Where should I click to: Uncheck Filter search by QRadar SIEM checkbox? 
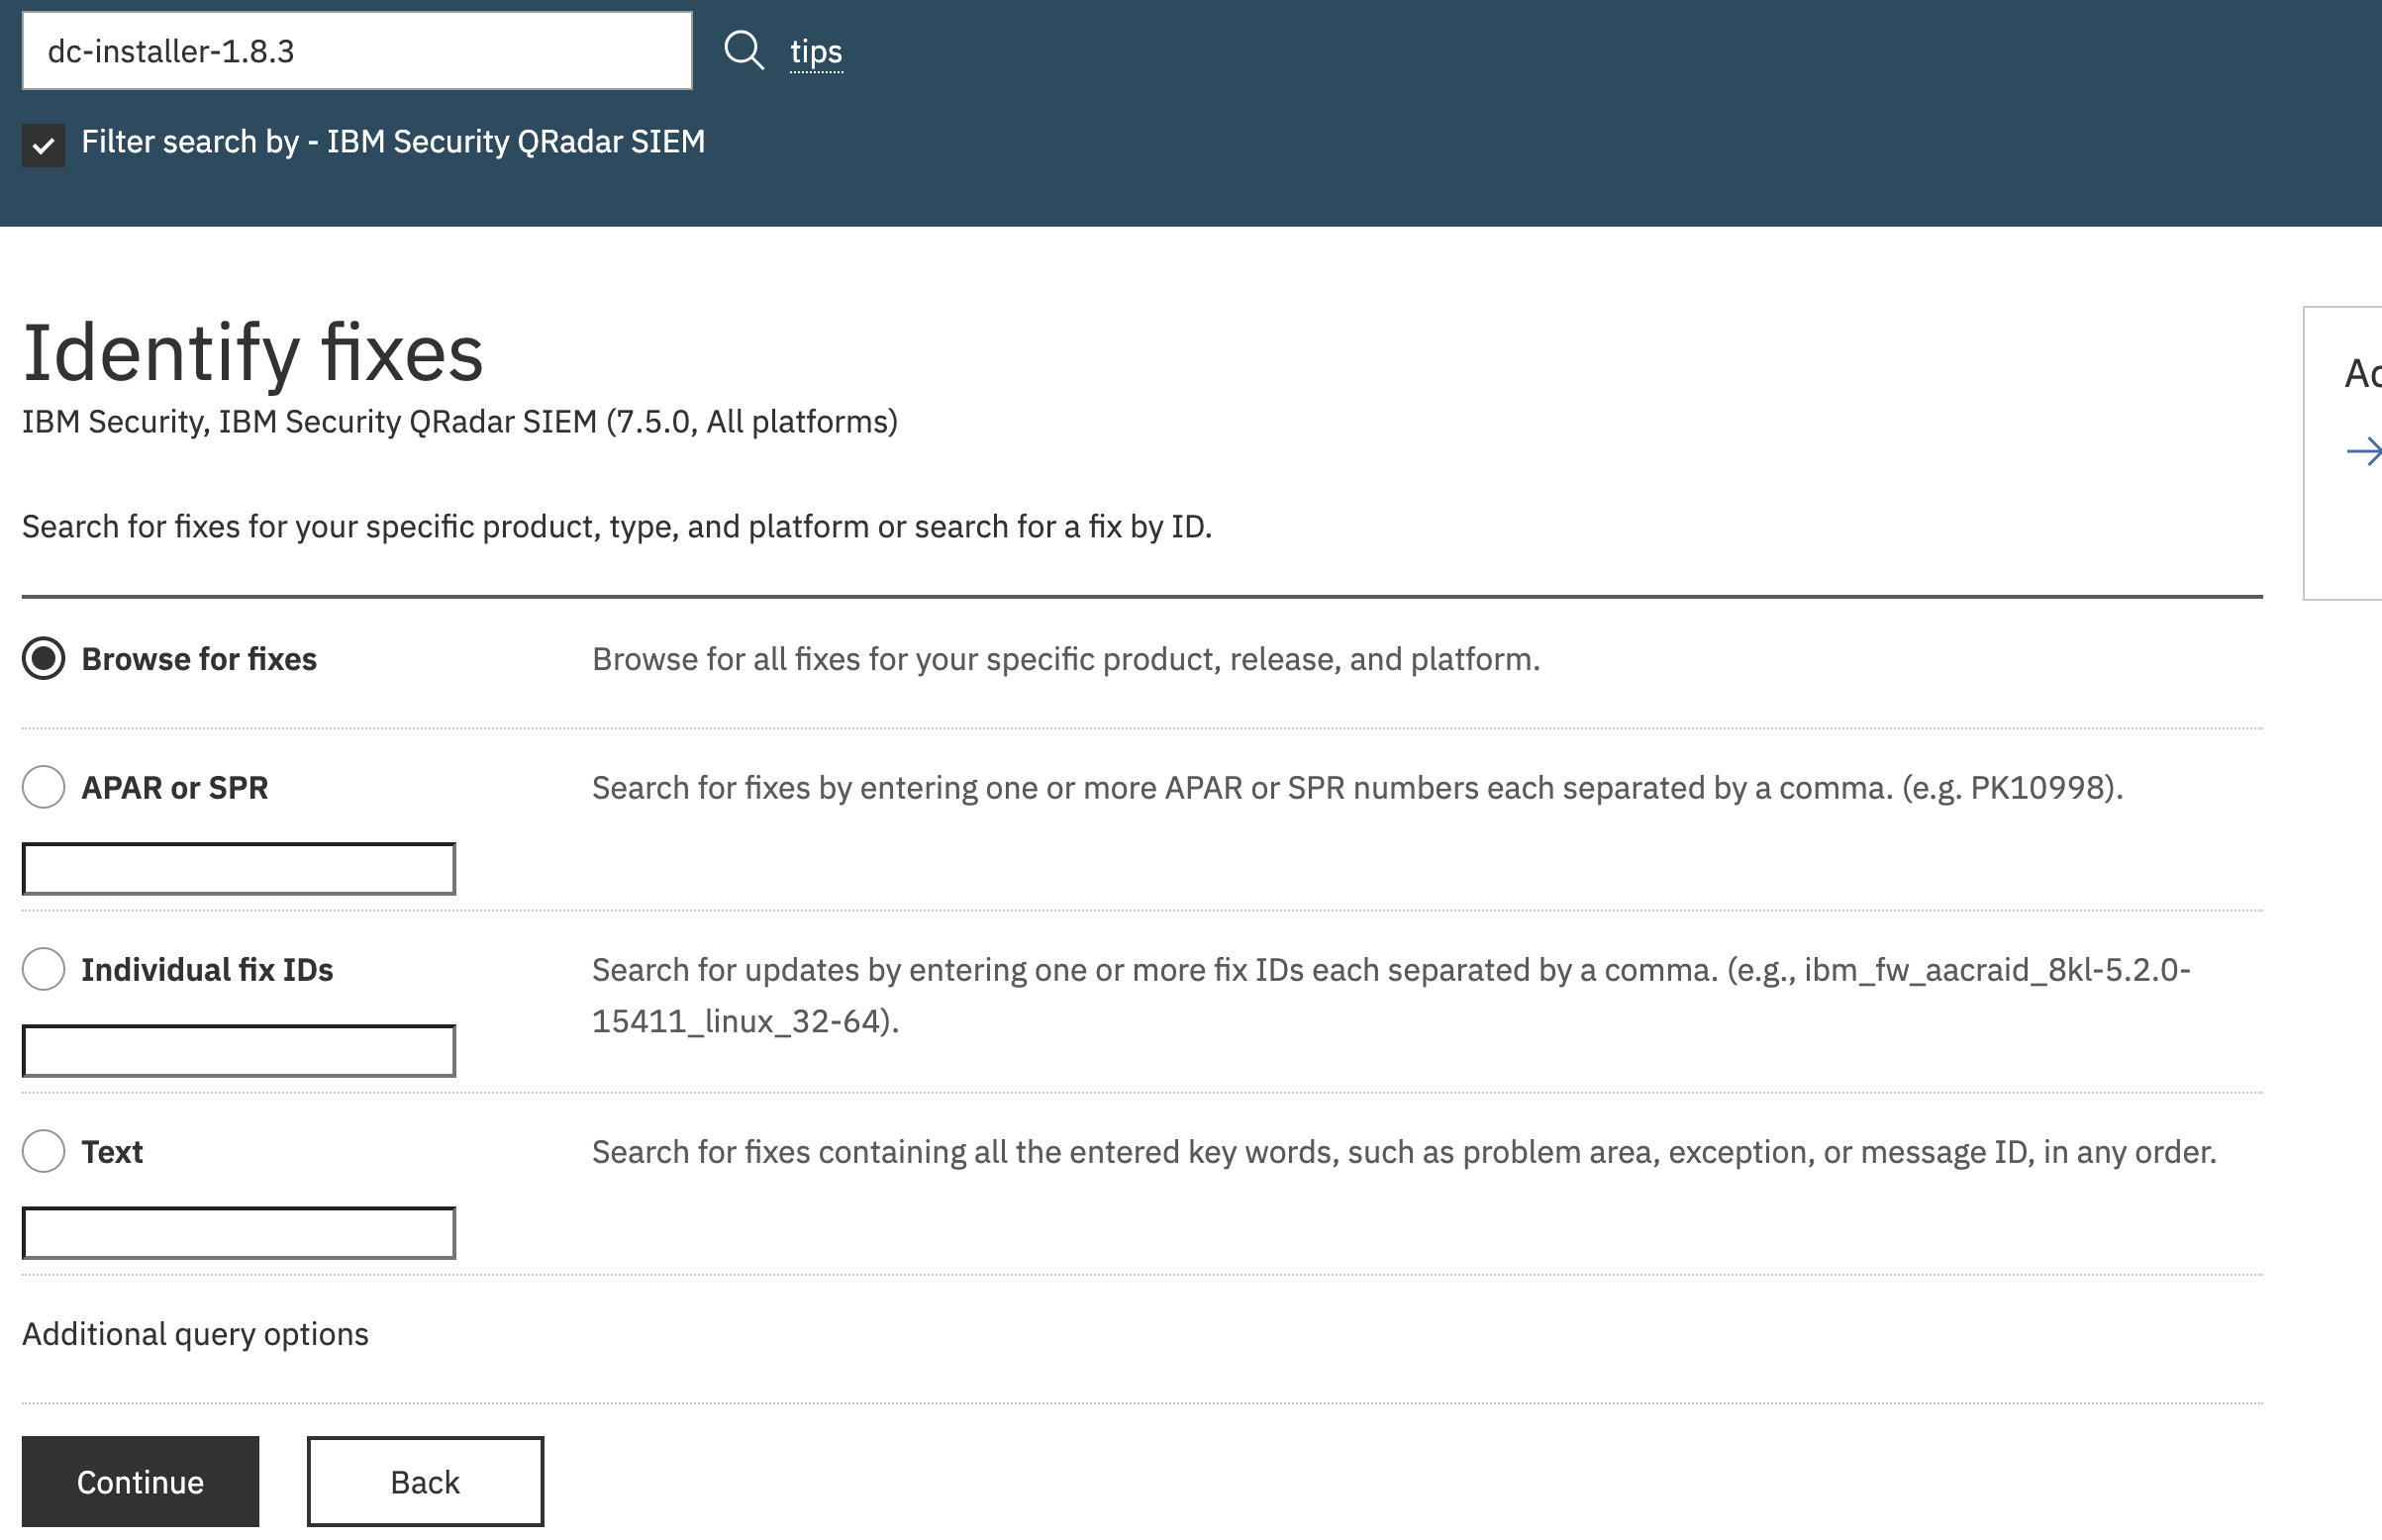click(43, 145)
